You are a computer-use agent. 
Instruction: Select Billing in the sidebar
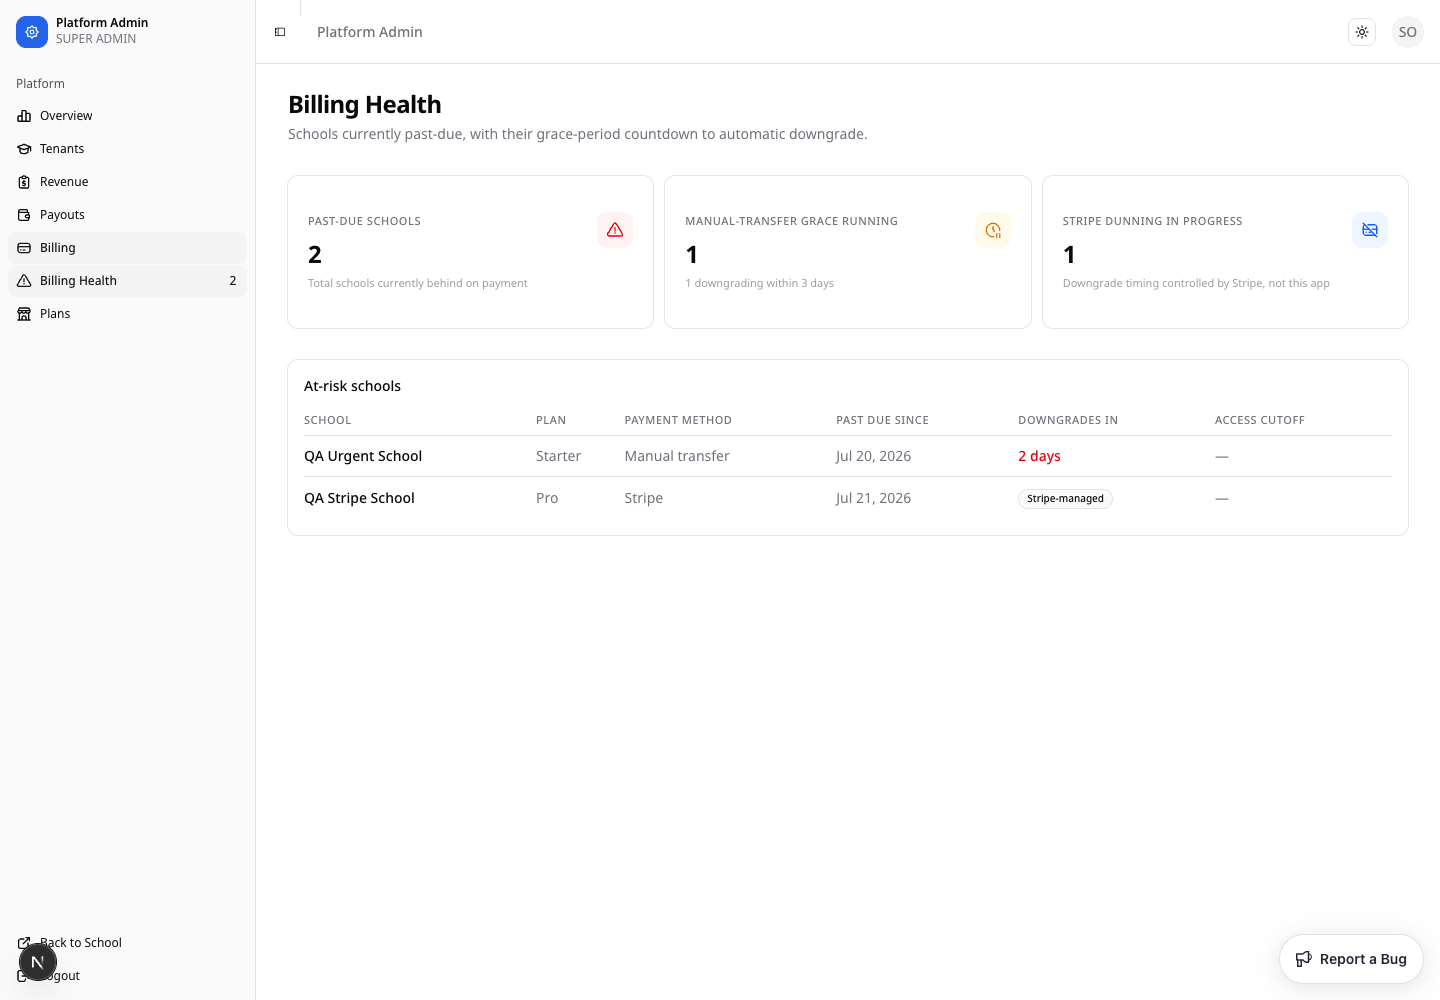[x=127, y=248]
